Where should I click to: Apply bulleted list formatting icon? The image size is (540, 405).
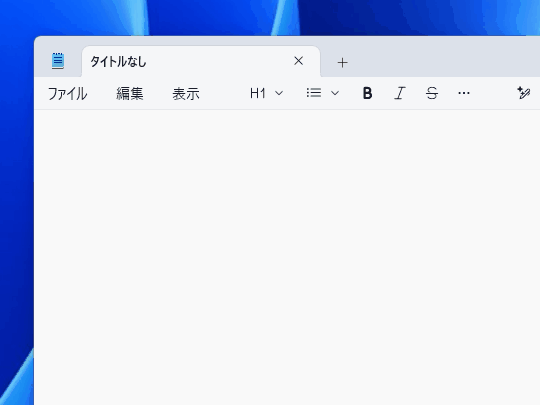coord(314,93)
